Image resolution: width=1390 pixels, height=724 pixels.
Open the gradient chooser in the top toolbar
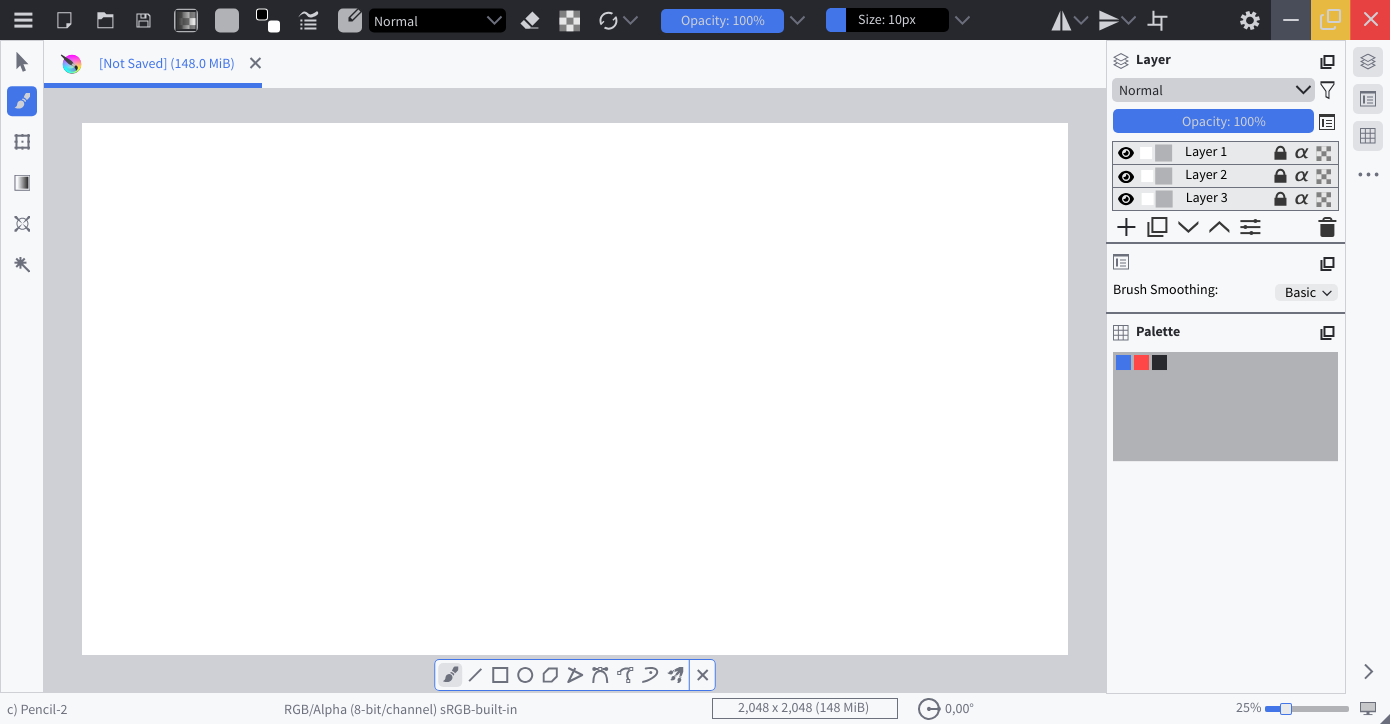pos(186,20)
